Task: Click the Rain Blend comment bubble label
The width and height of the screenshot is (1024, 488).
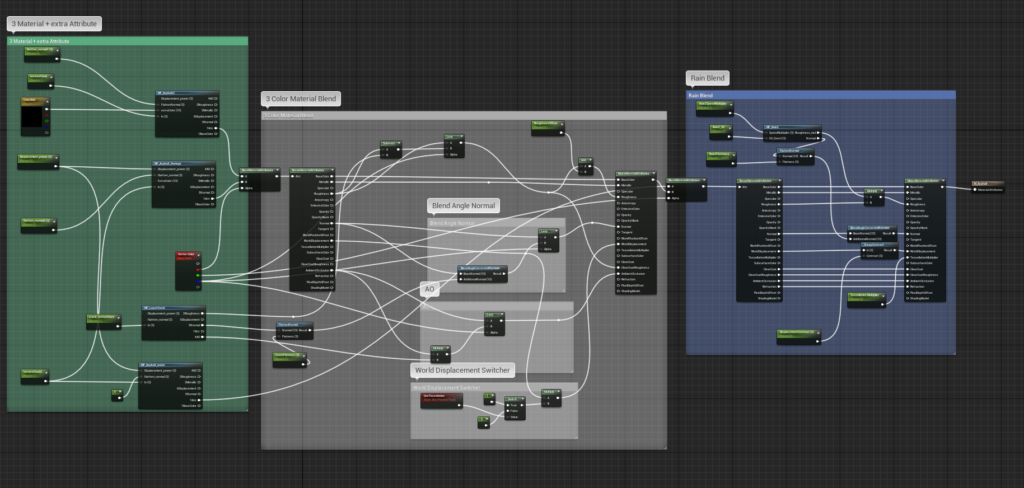Action: [x=707, y=78]
